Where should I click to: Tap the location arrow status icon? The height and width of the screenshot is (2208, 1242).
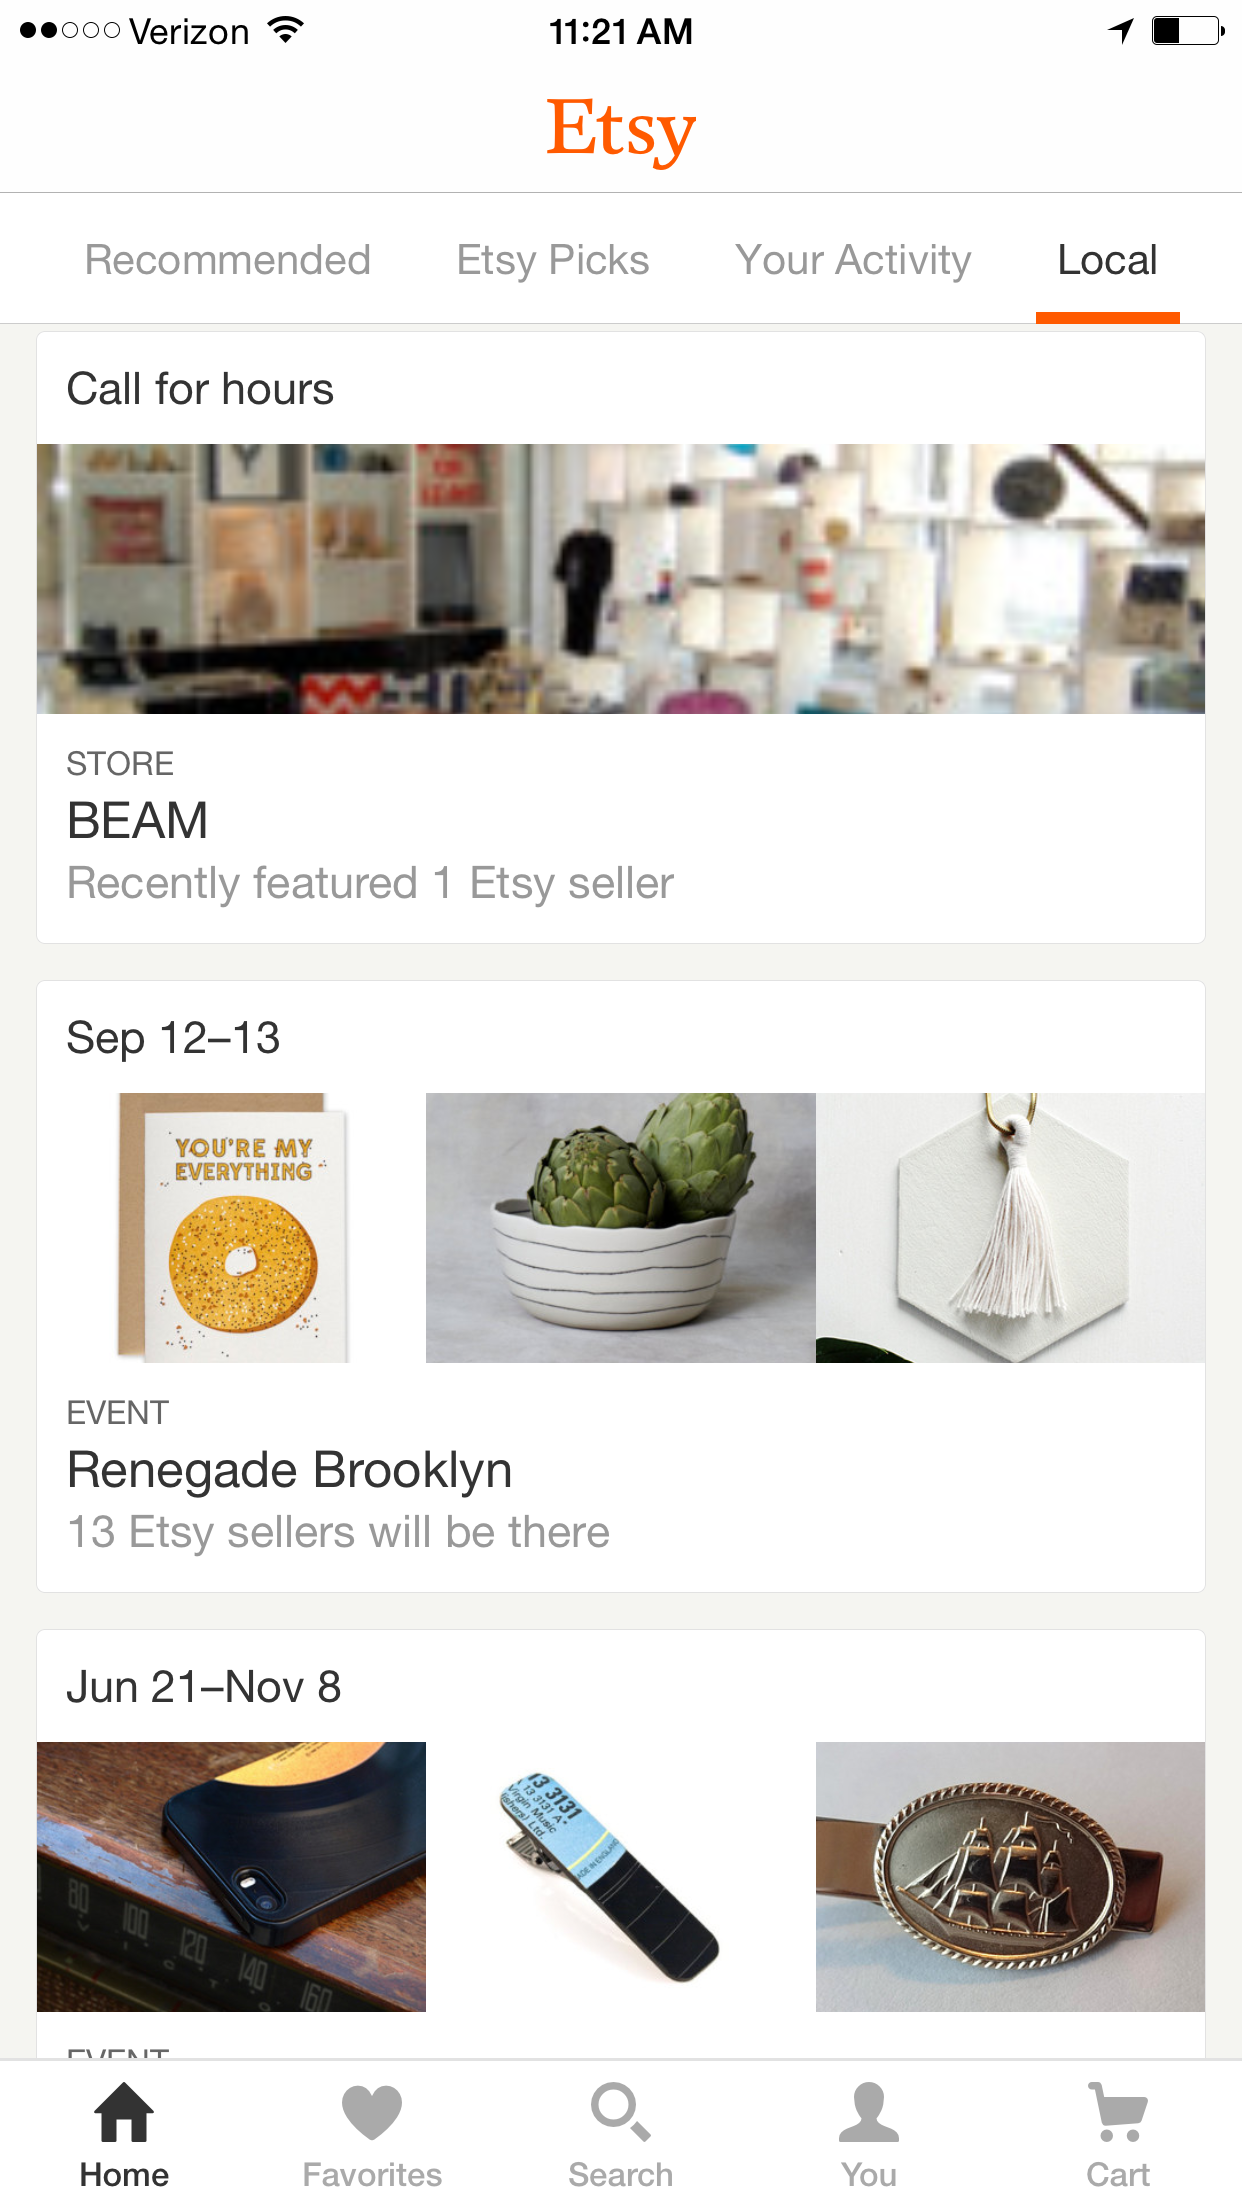click(1121, 31)
